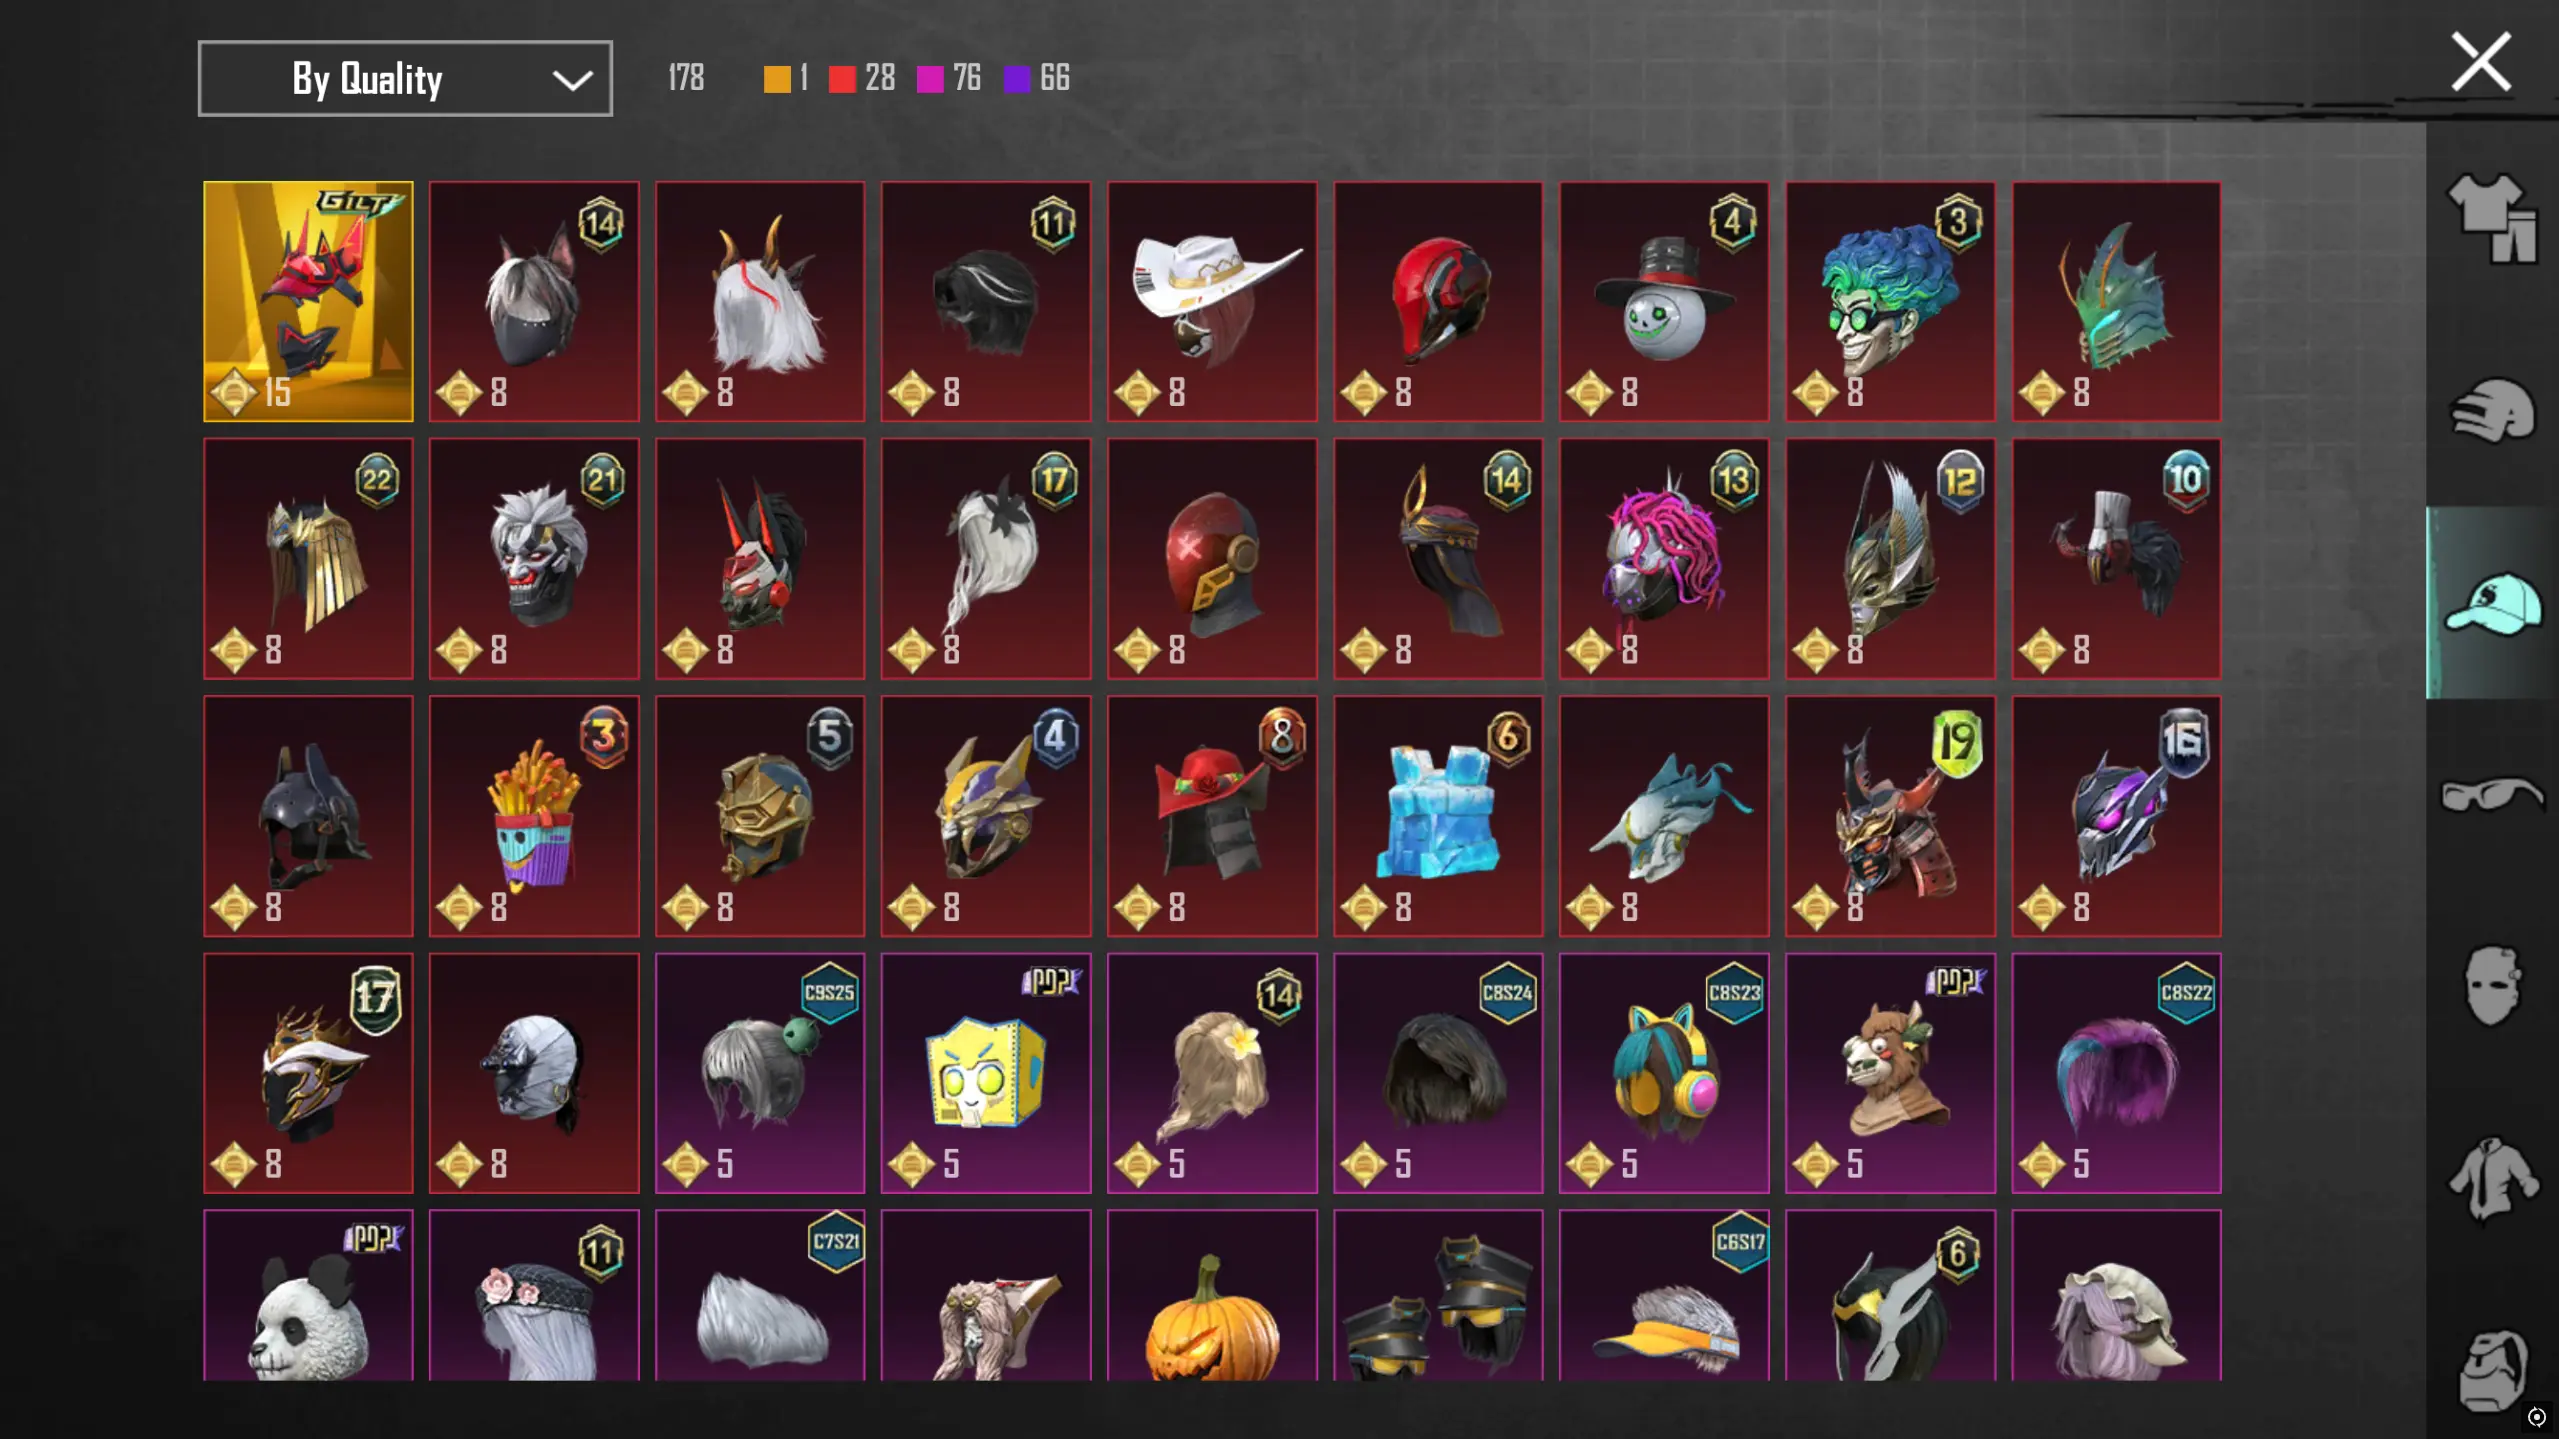Open the face mask category icon
Viewport: 2559px width, 1439px height.
pos(2492,986)
